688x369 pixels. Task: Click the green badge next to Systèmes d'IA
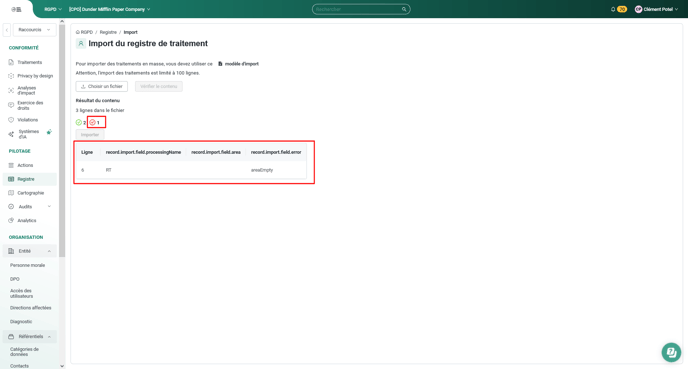(x=49, y=132)
